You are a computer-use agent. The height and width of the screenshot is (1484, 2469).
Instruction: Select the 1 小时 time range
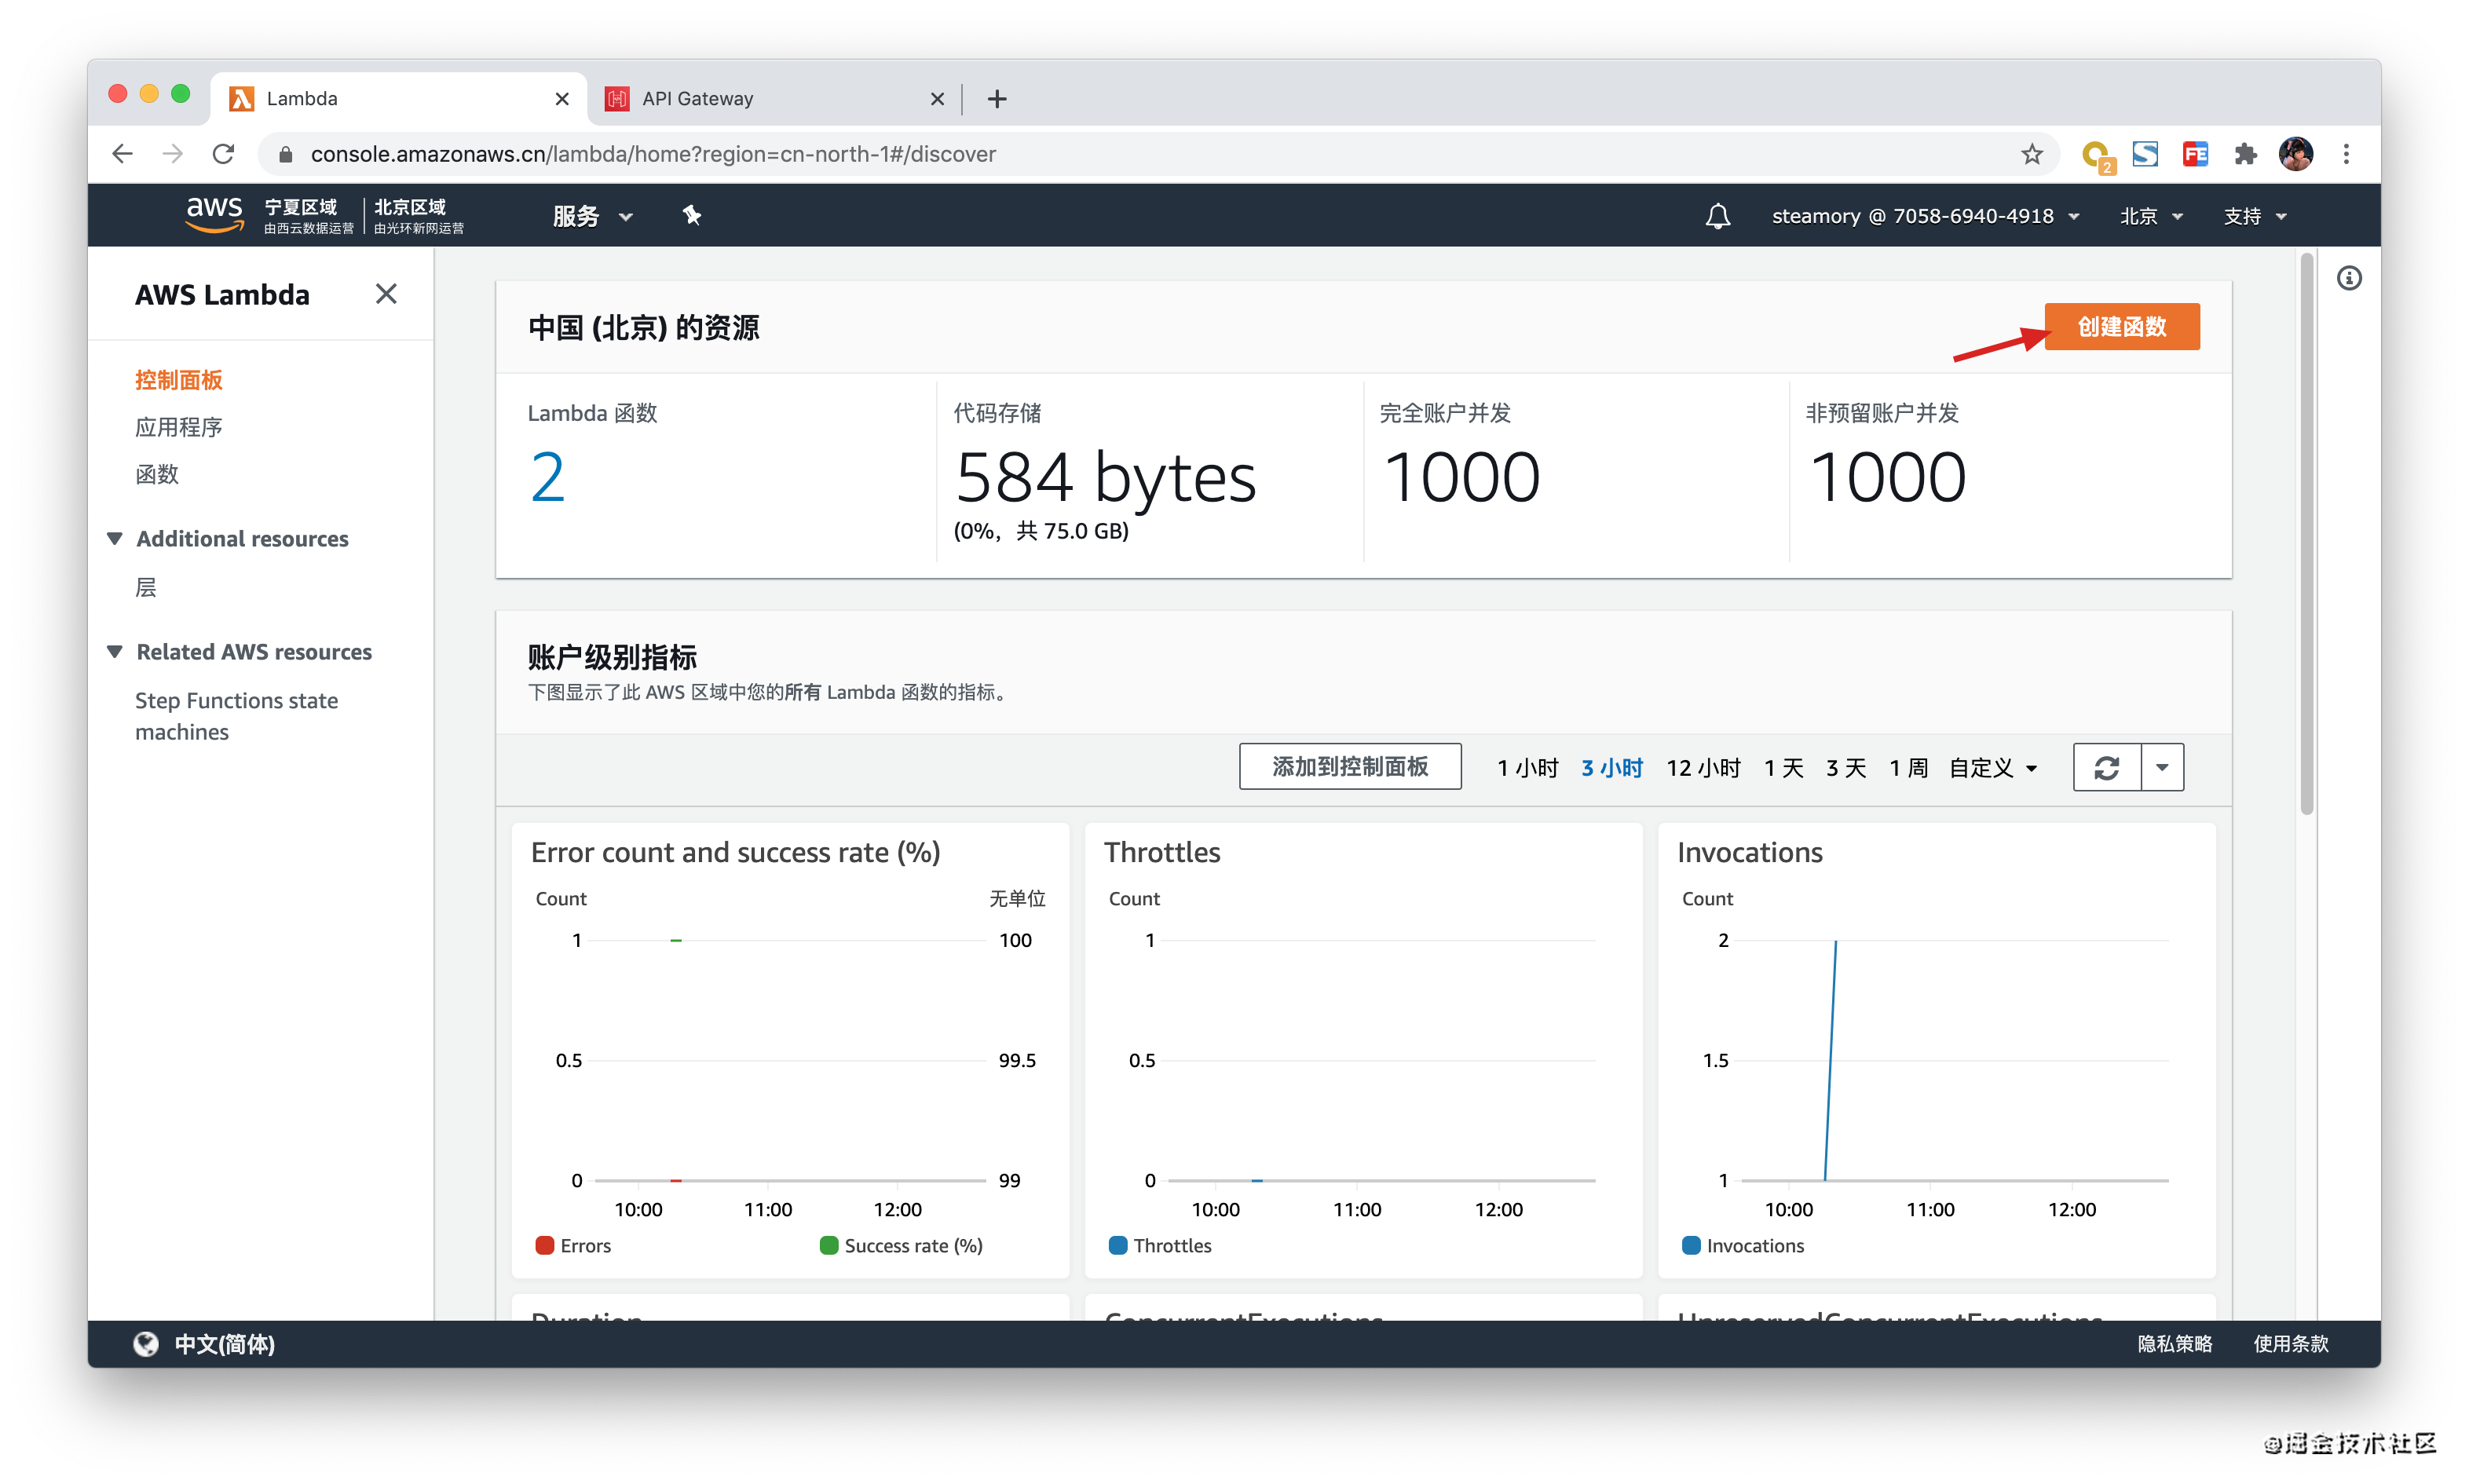(1527, 768)
